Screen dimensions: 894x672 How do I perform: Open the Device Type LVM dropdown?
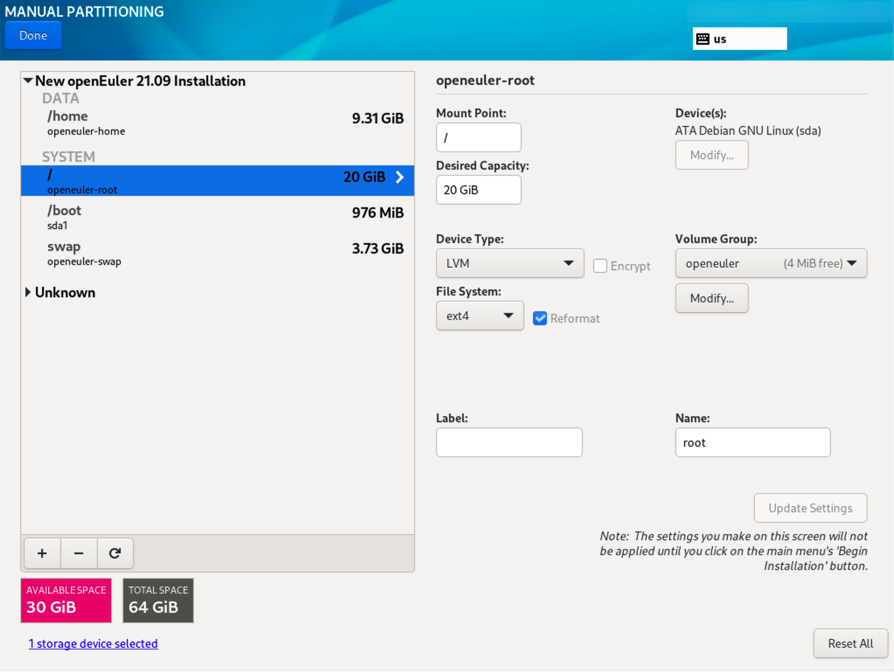(510, 263)
